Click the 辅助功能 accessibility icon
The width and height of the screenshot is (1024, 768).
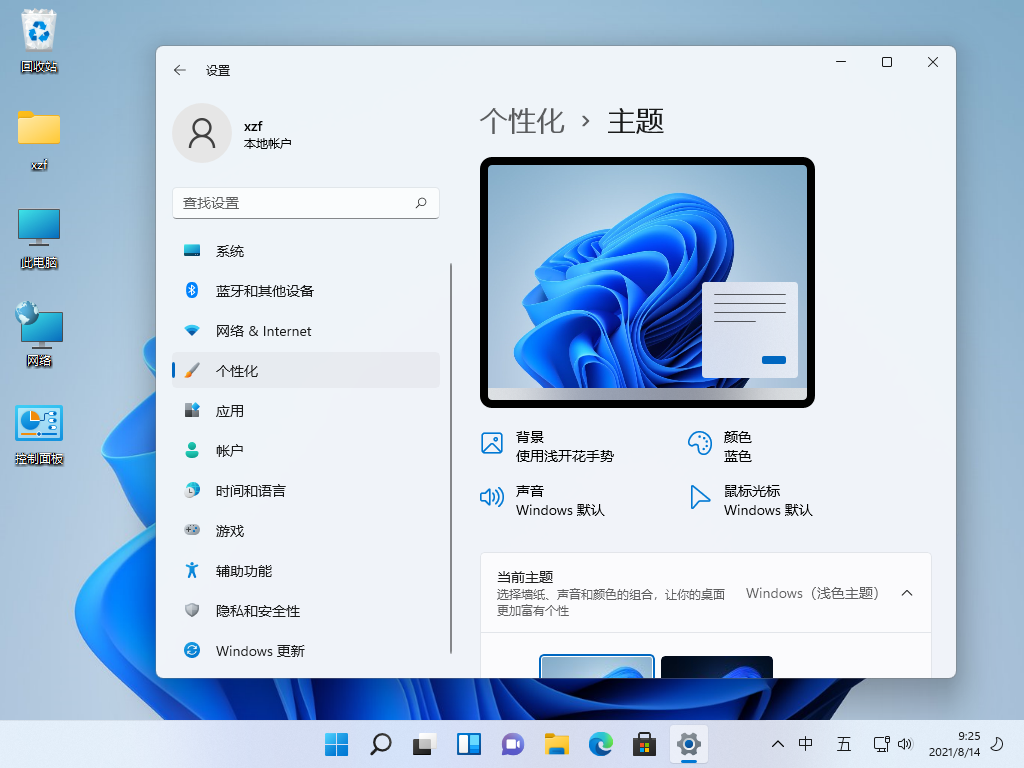pos(192,570)
